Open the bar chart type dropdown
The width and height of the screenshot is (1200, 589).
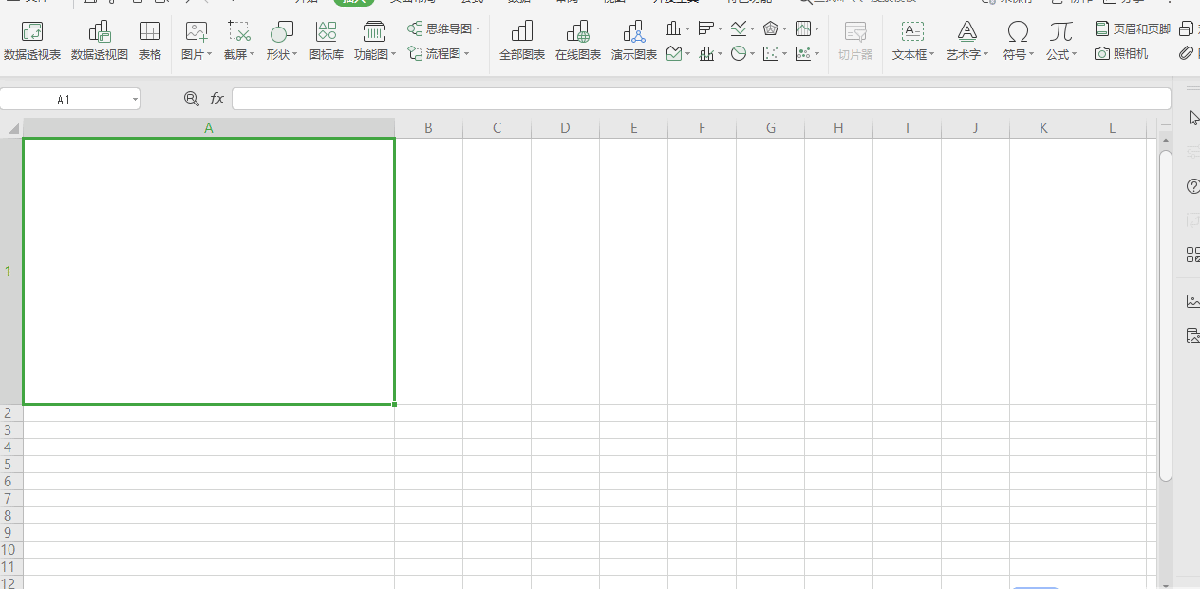[x=710, y=29]
